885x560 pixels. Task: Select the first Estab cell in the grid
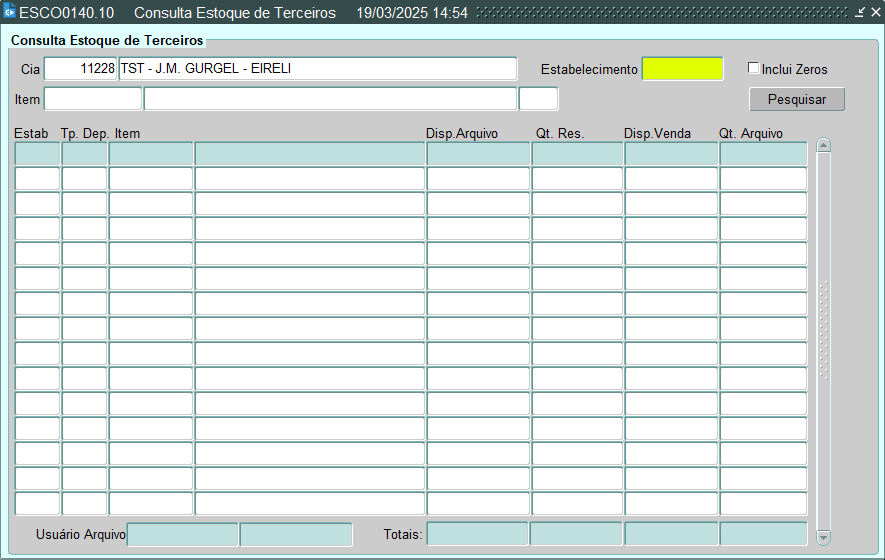pos(37,154)
